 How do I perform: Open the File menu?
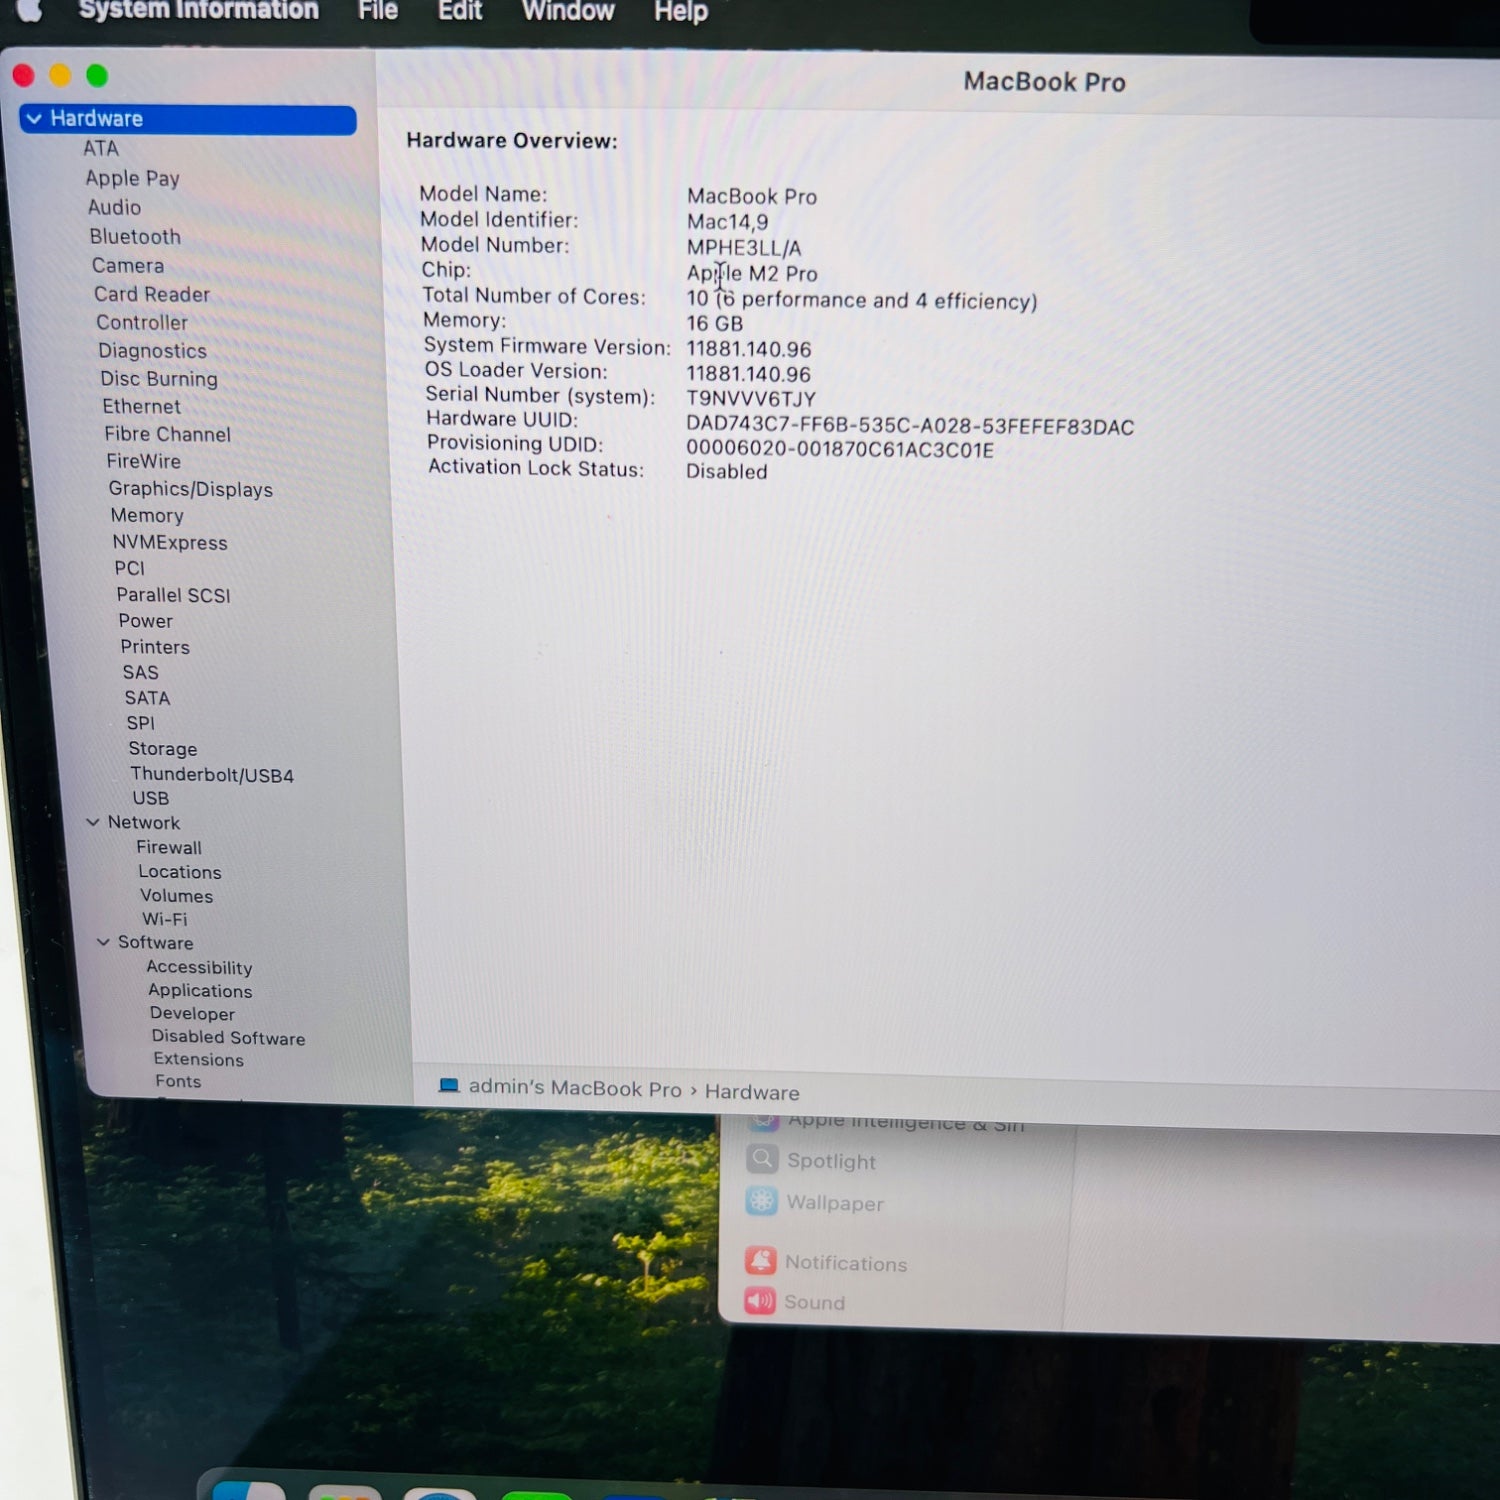(378, 11)
